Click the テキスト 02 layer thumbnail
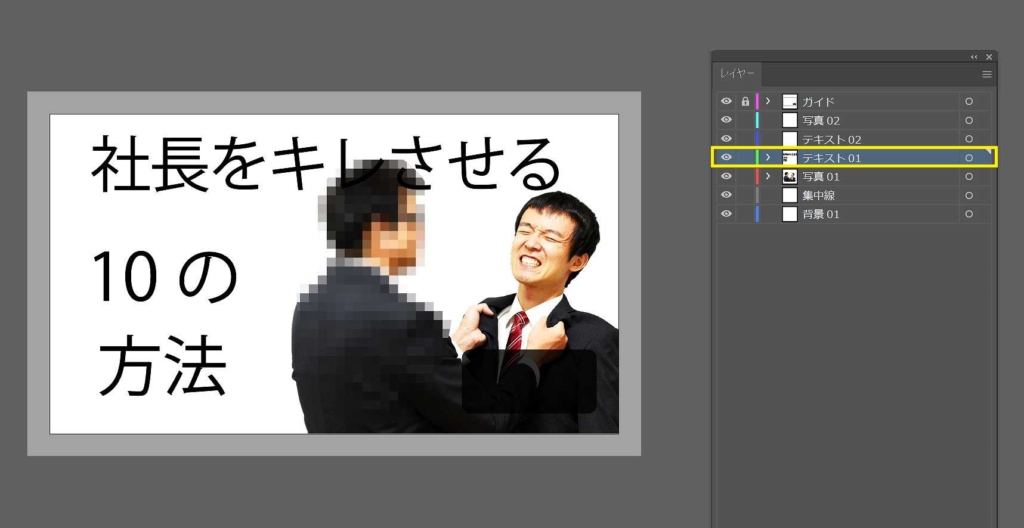The image size is (1024, 528). [x=790, y=139]
